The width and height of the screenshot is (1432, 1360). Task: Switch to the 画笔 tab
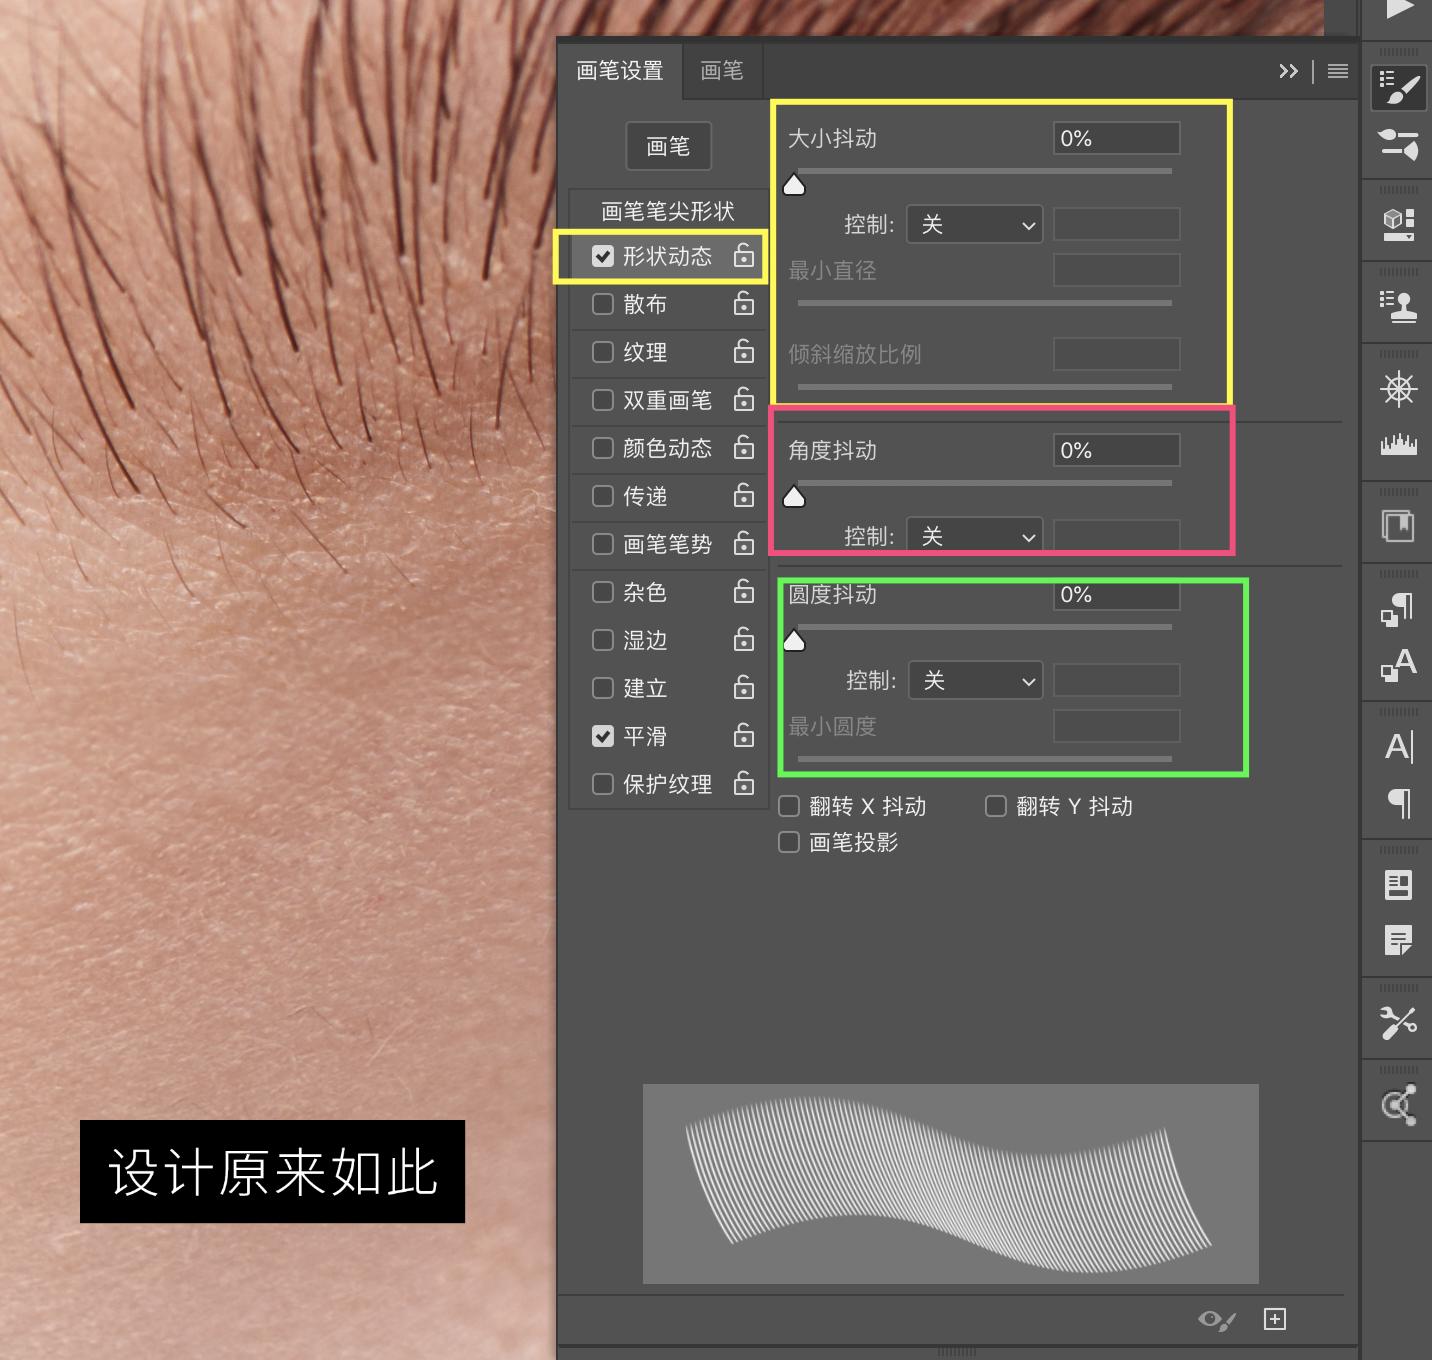[x=721, y=70]
